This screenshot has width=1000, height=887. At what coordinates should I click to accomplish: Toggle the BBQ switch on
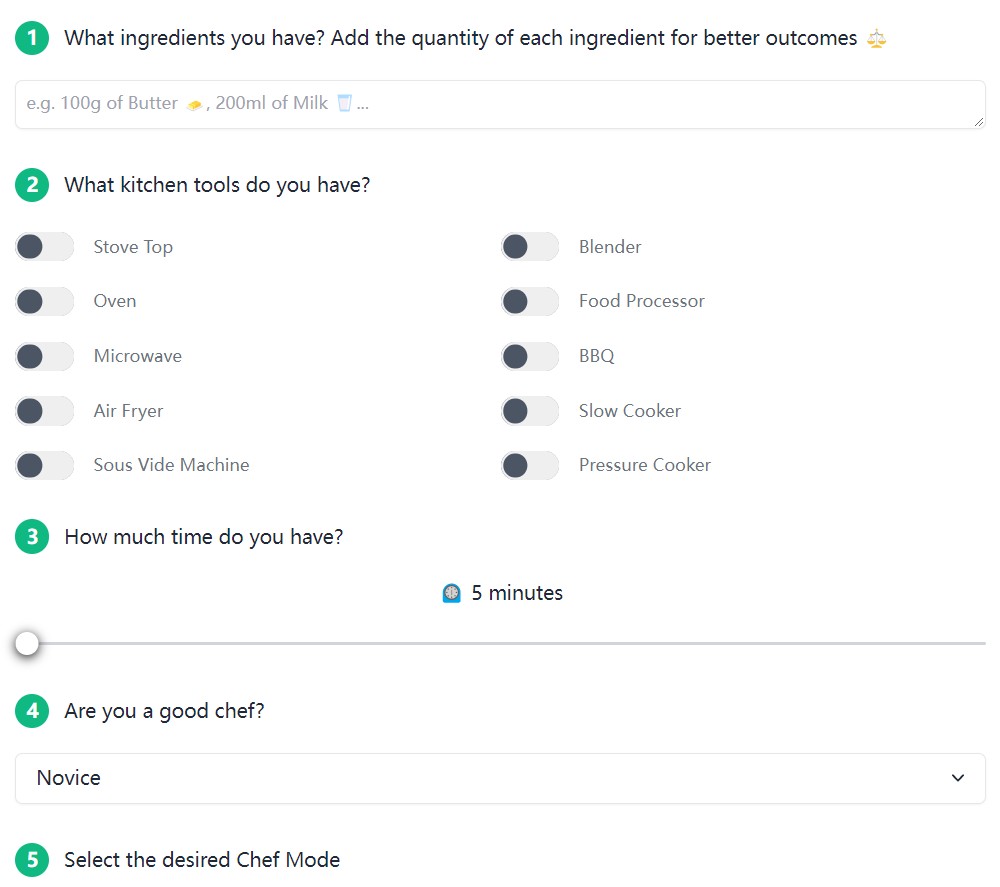[x=530, y=356]
